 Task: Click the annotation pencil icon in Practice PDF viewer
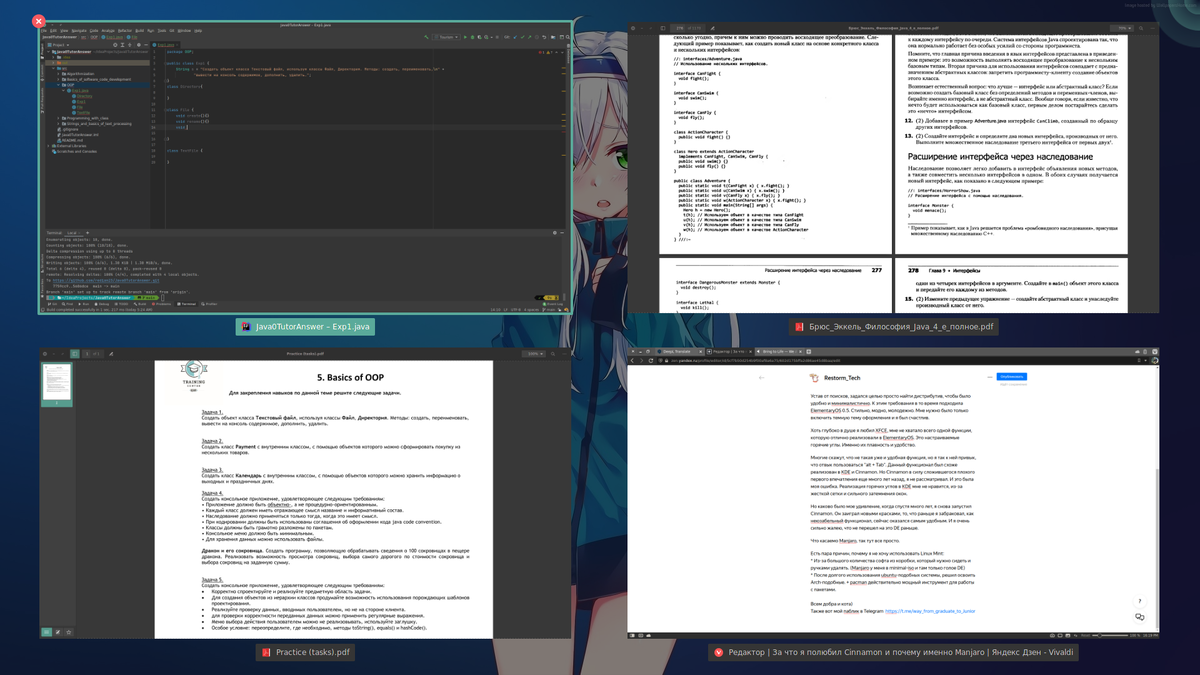click(x=111, y=353)
